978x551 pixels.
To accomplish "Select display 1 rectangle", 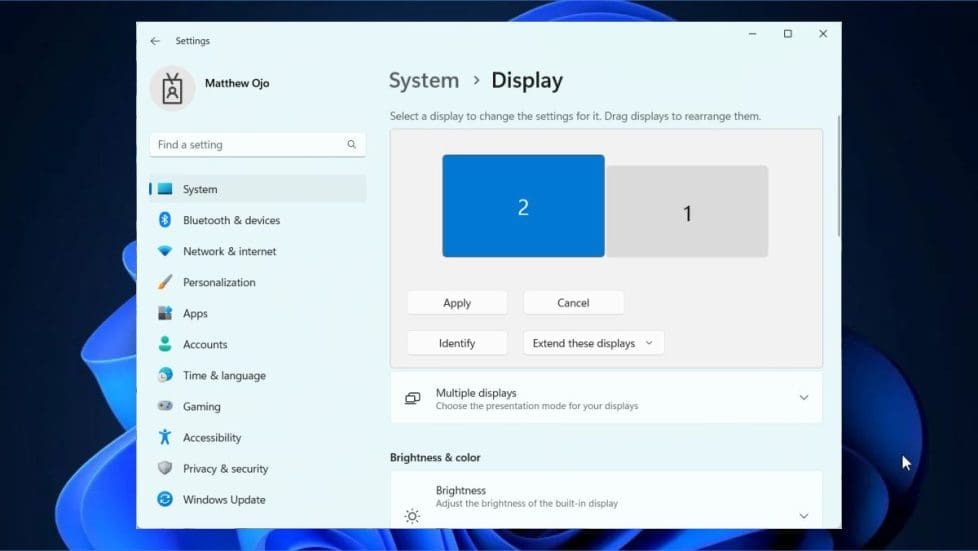I will (x=687, y=212).
